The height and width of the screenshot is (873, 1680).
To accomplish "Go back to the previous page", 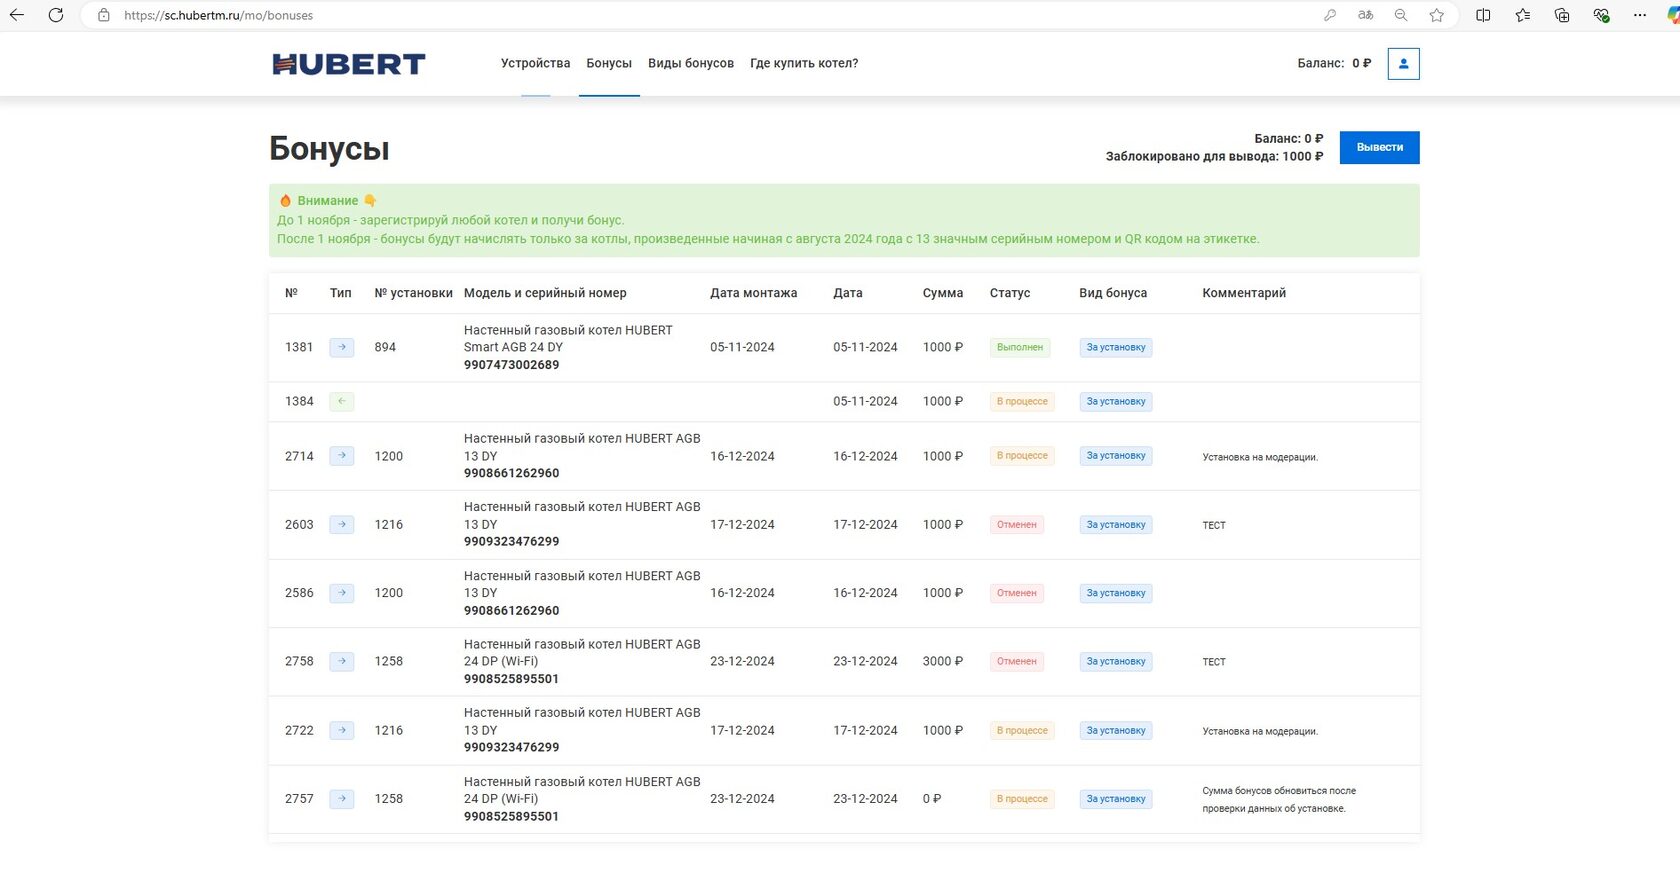I will 17,15.
